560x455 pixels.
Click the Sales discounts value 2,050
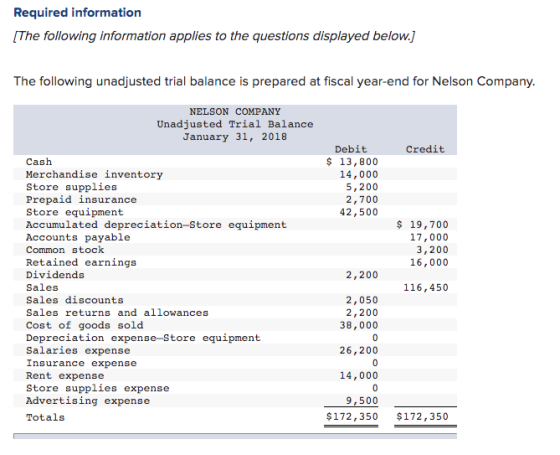(x=362, y=300)
